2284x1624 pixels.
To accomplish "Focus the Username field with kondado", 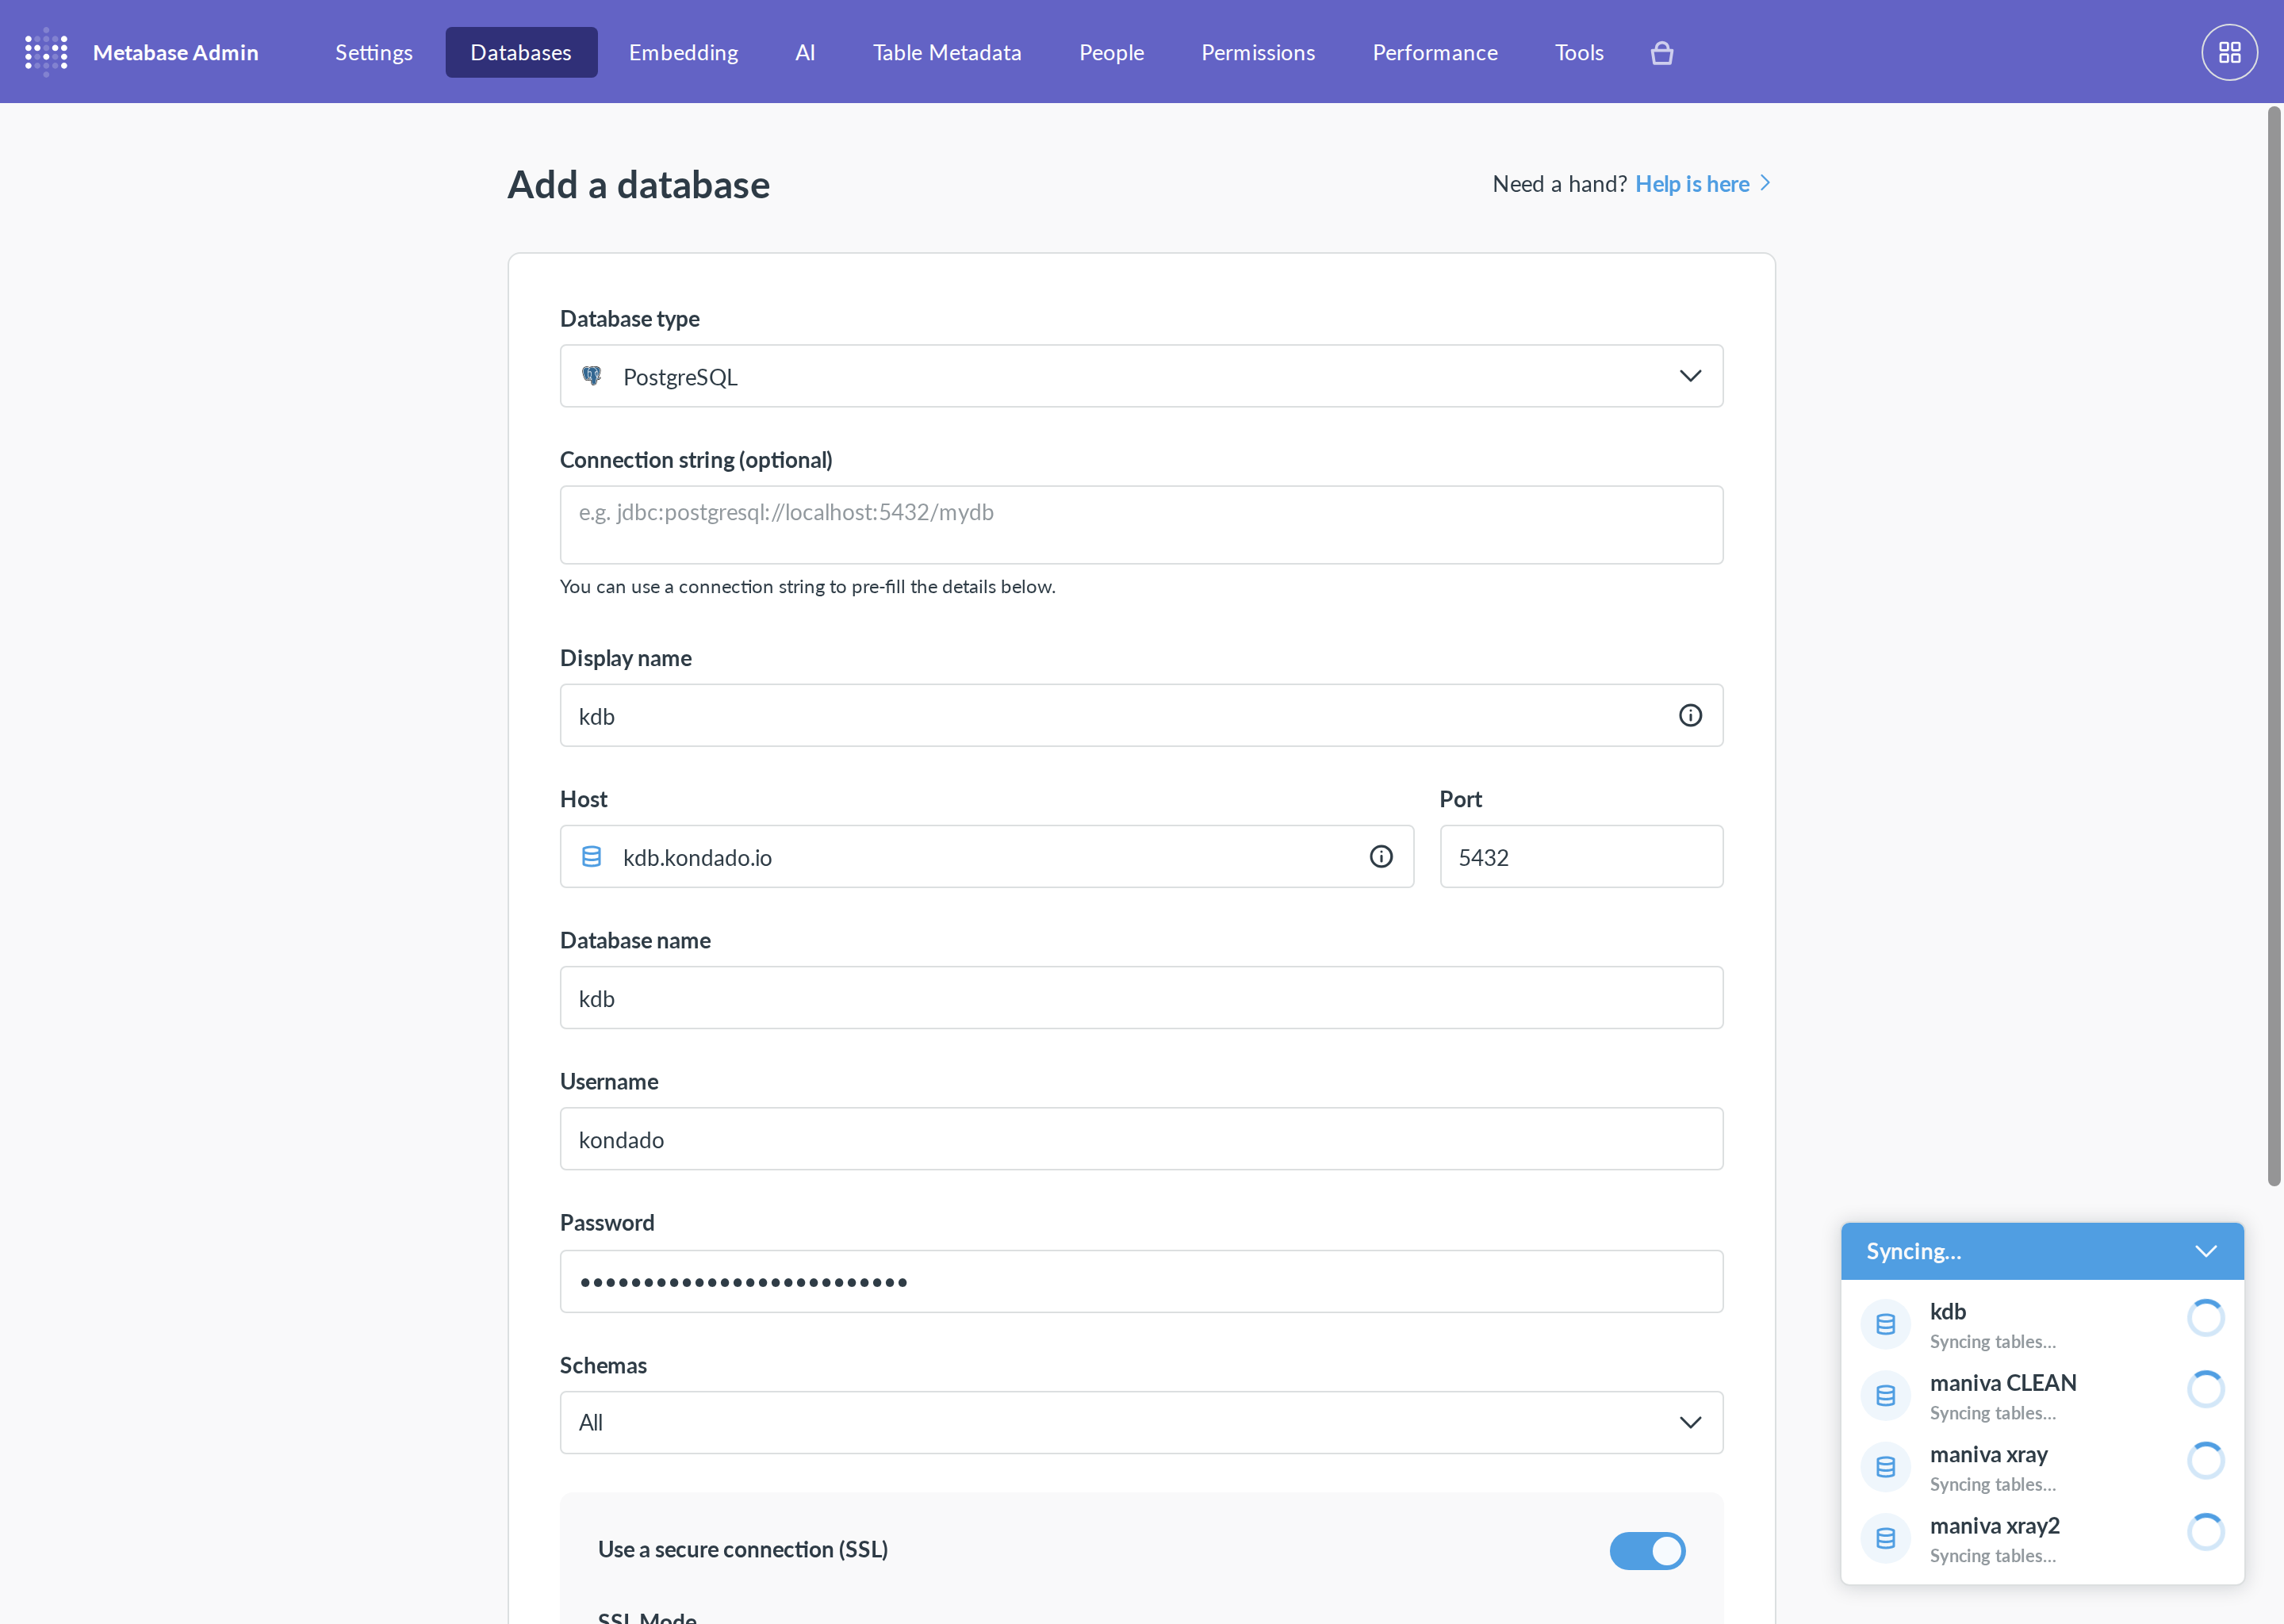I will pyautogui.click(x=1141, y=1138).
